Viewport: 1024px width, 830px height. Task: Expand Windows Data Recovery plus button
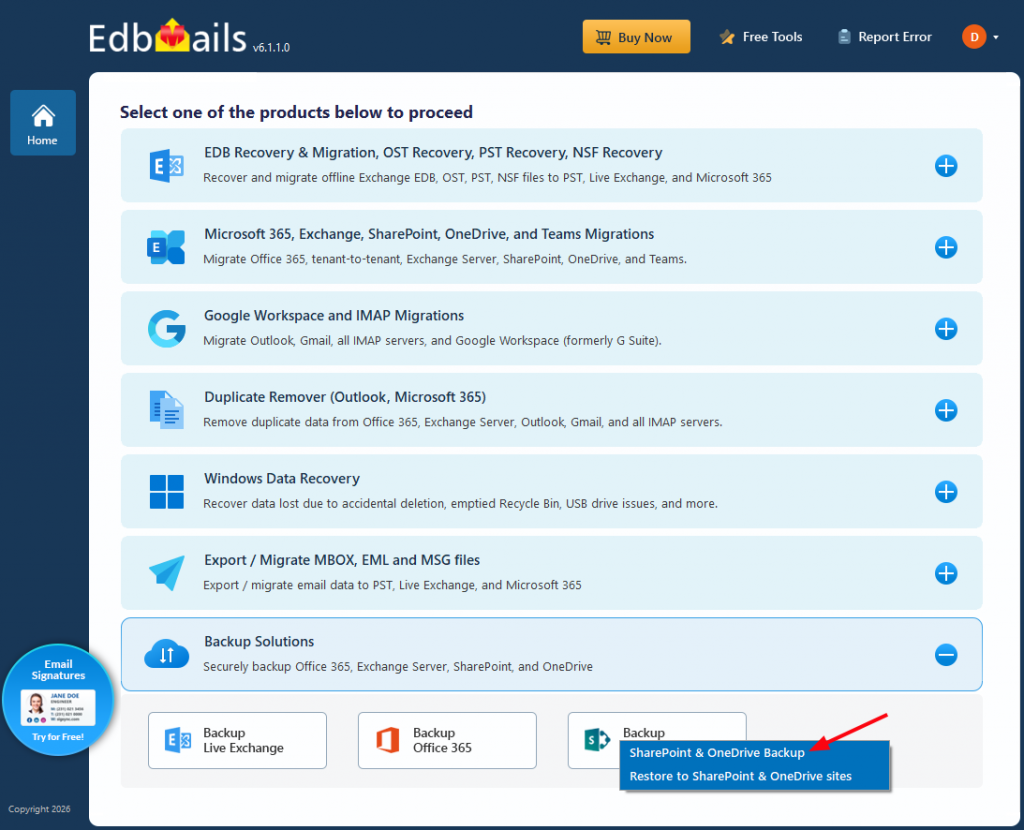pos(946,492)
